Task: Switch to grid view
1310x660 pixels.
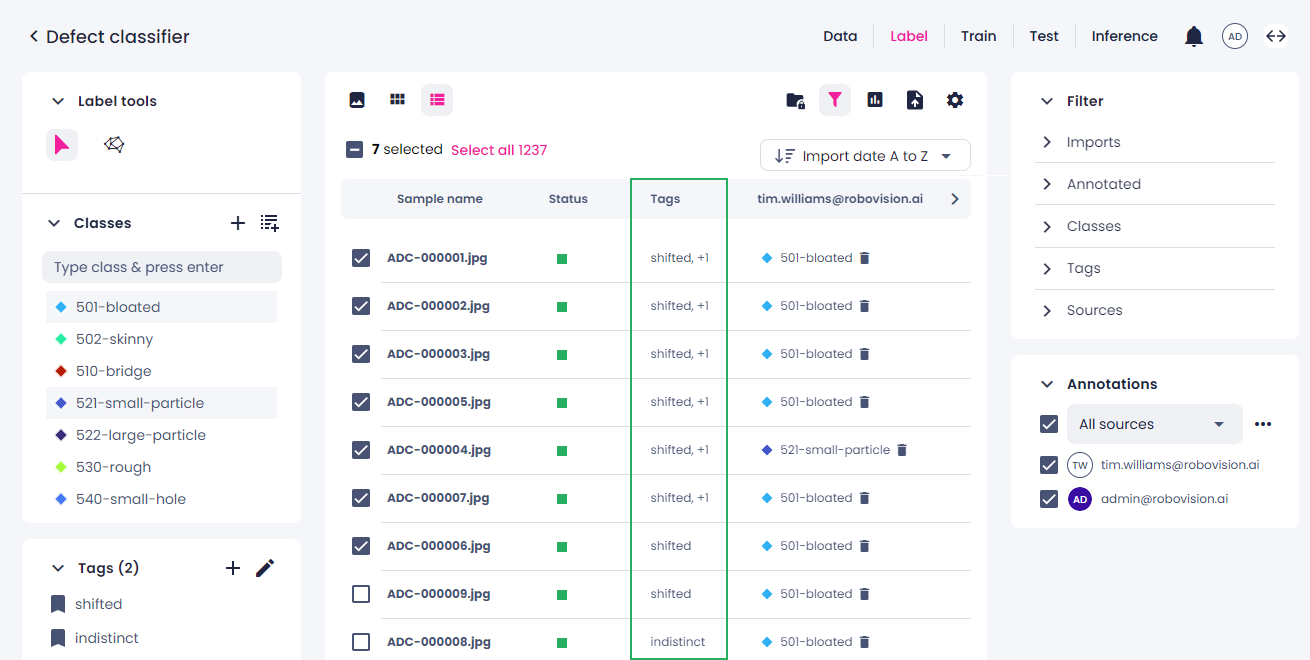Action: 397,100
